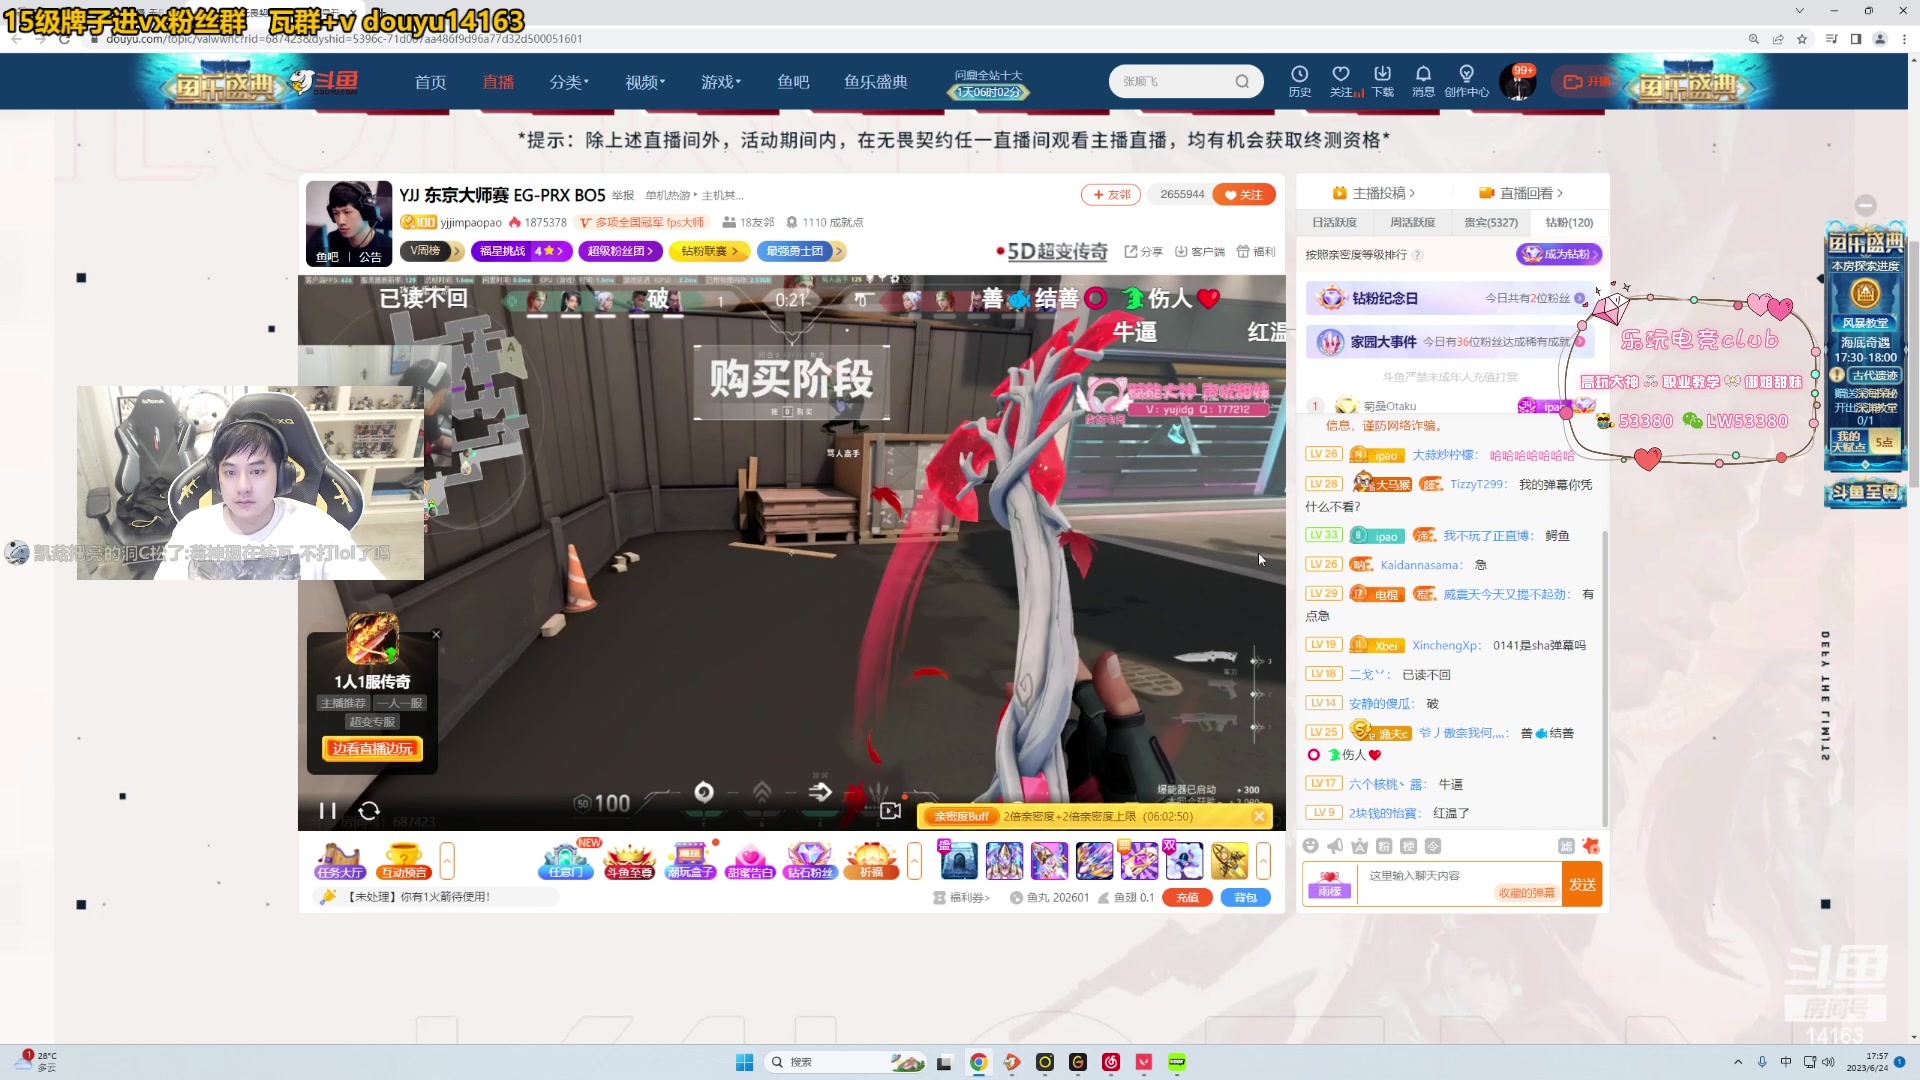Open the 钻石粉丝 diamond icon
Viewport: 1920px width, 1080px height.
click(810, 860)
